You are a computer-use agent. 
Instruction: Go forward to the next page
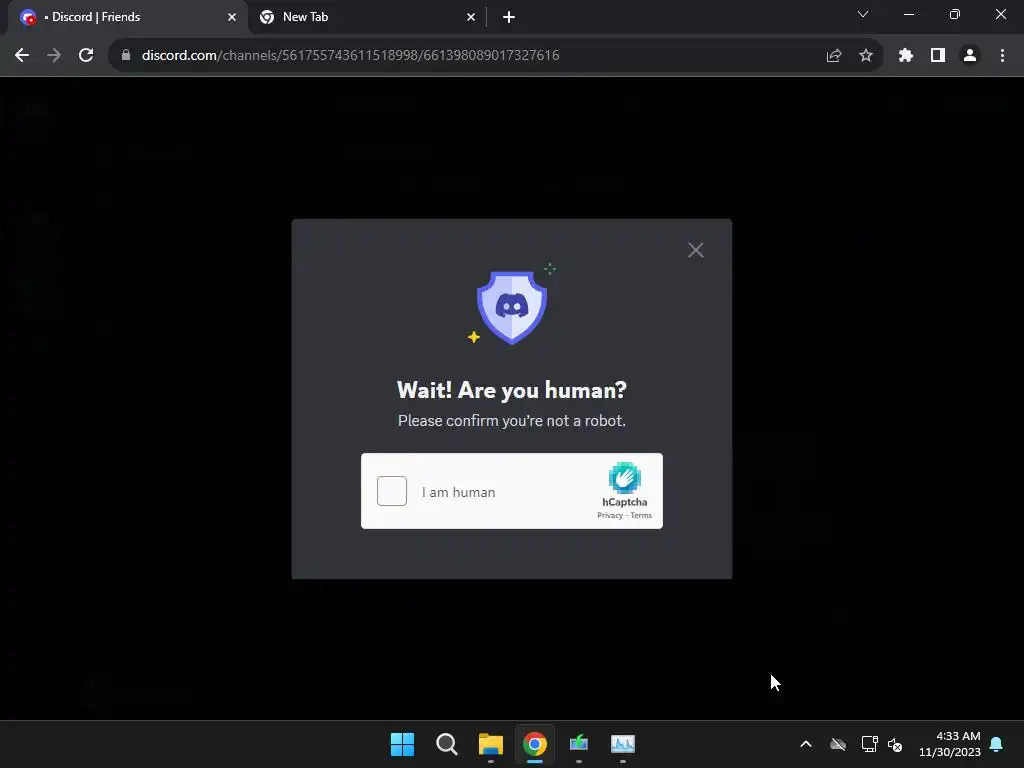click(54, 56)
